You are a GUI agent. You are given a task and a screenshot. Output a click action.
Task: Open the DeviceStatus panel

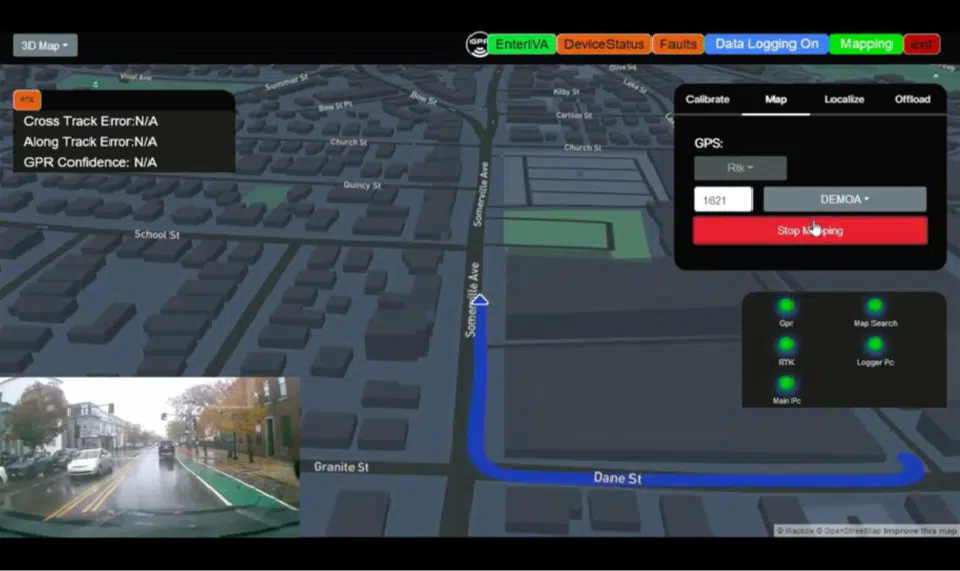(x=603, y=44)
